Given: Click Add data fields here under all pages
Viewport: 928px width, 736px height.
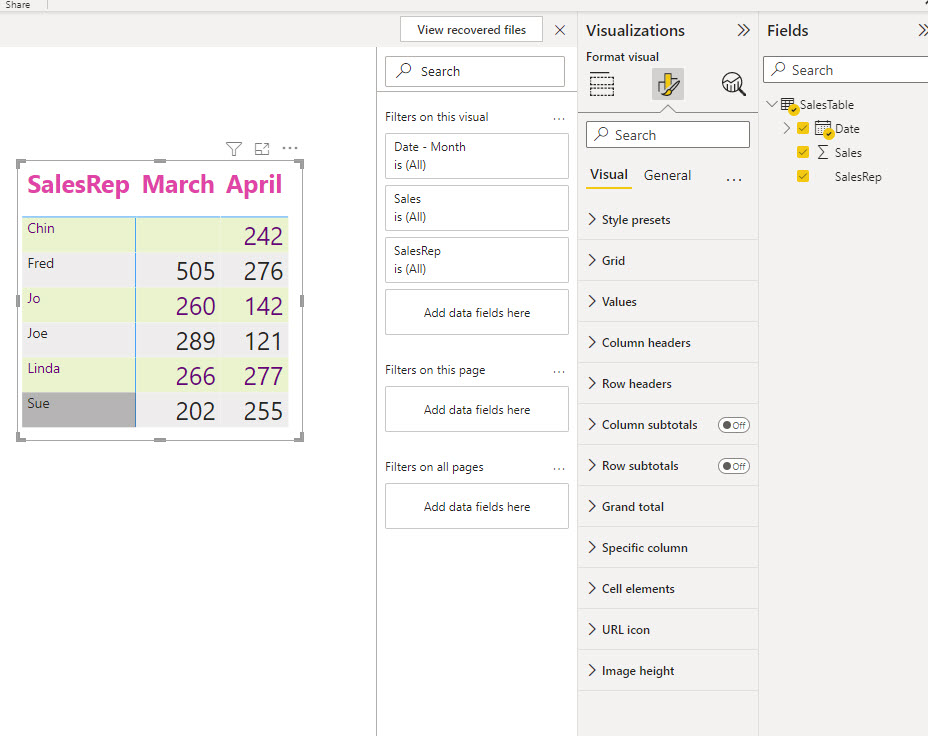Looking at the screenshot, I should click(x=476, y=506).
